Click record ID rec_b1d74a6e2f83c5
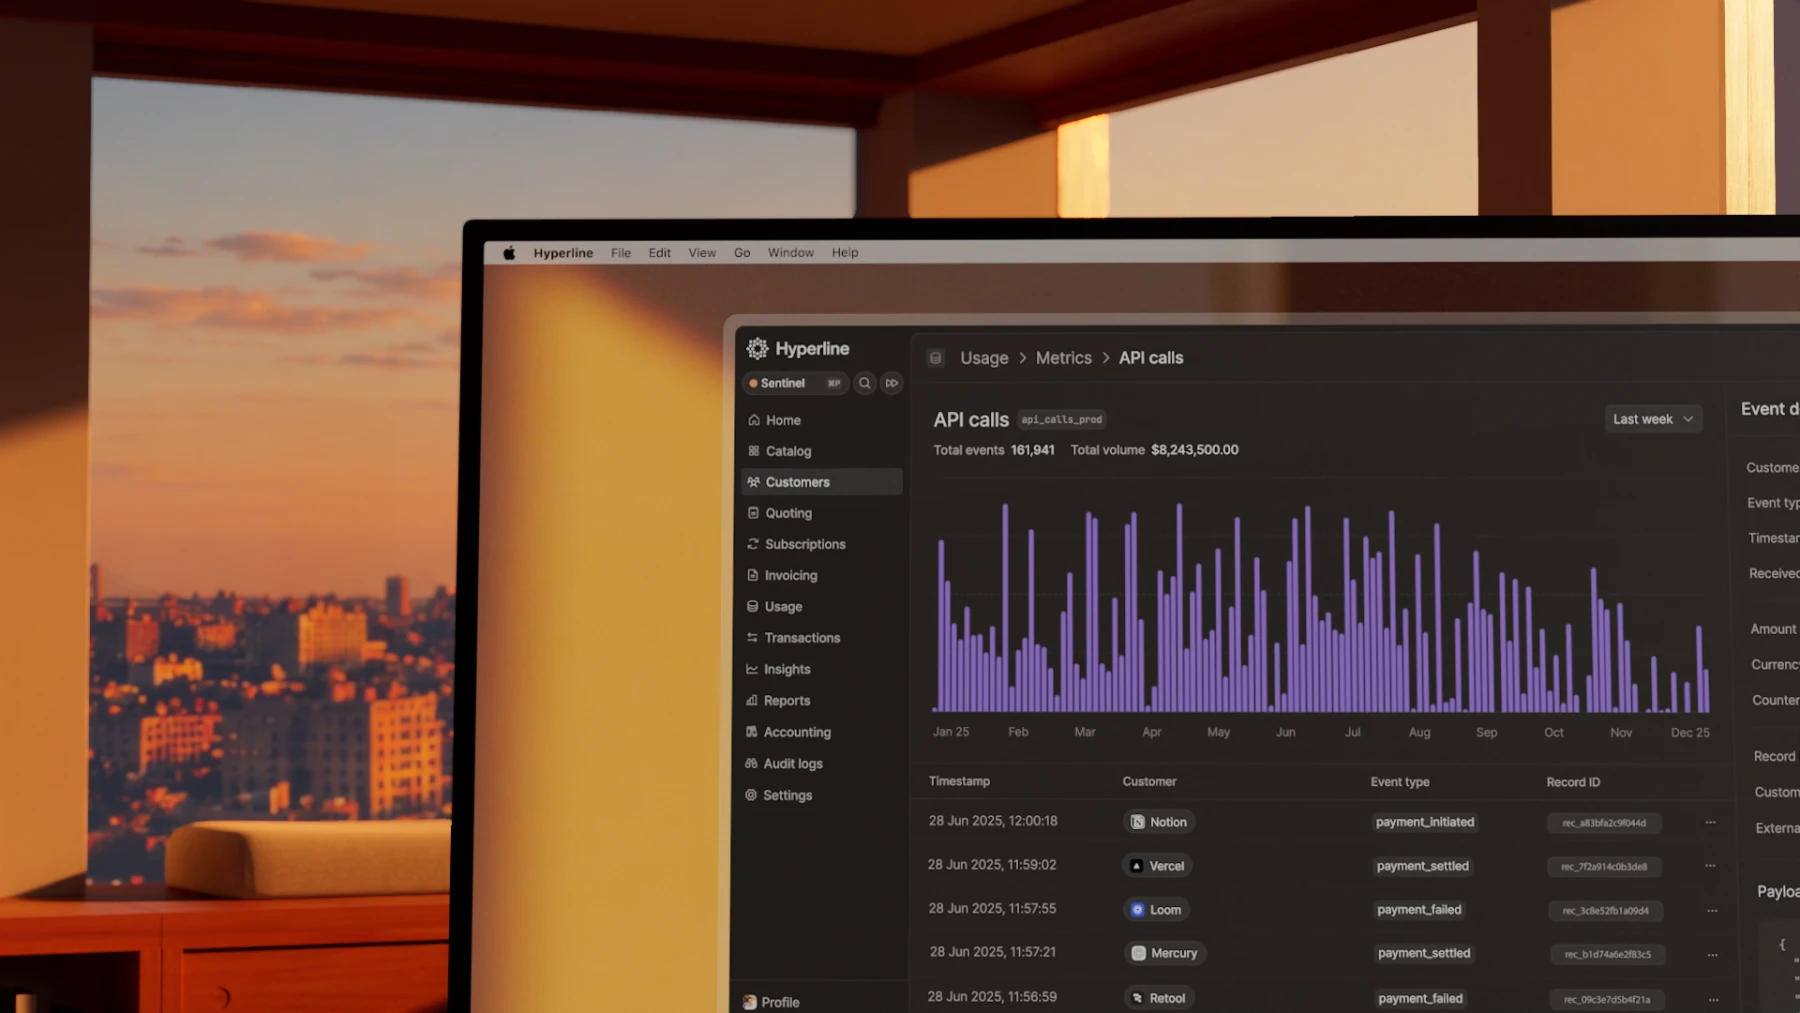This screenshot has width=1800, height=1013. tap(1607, 955)
